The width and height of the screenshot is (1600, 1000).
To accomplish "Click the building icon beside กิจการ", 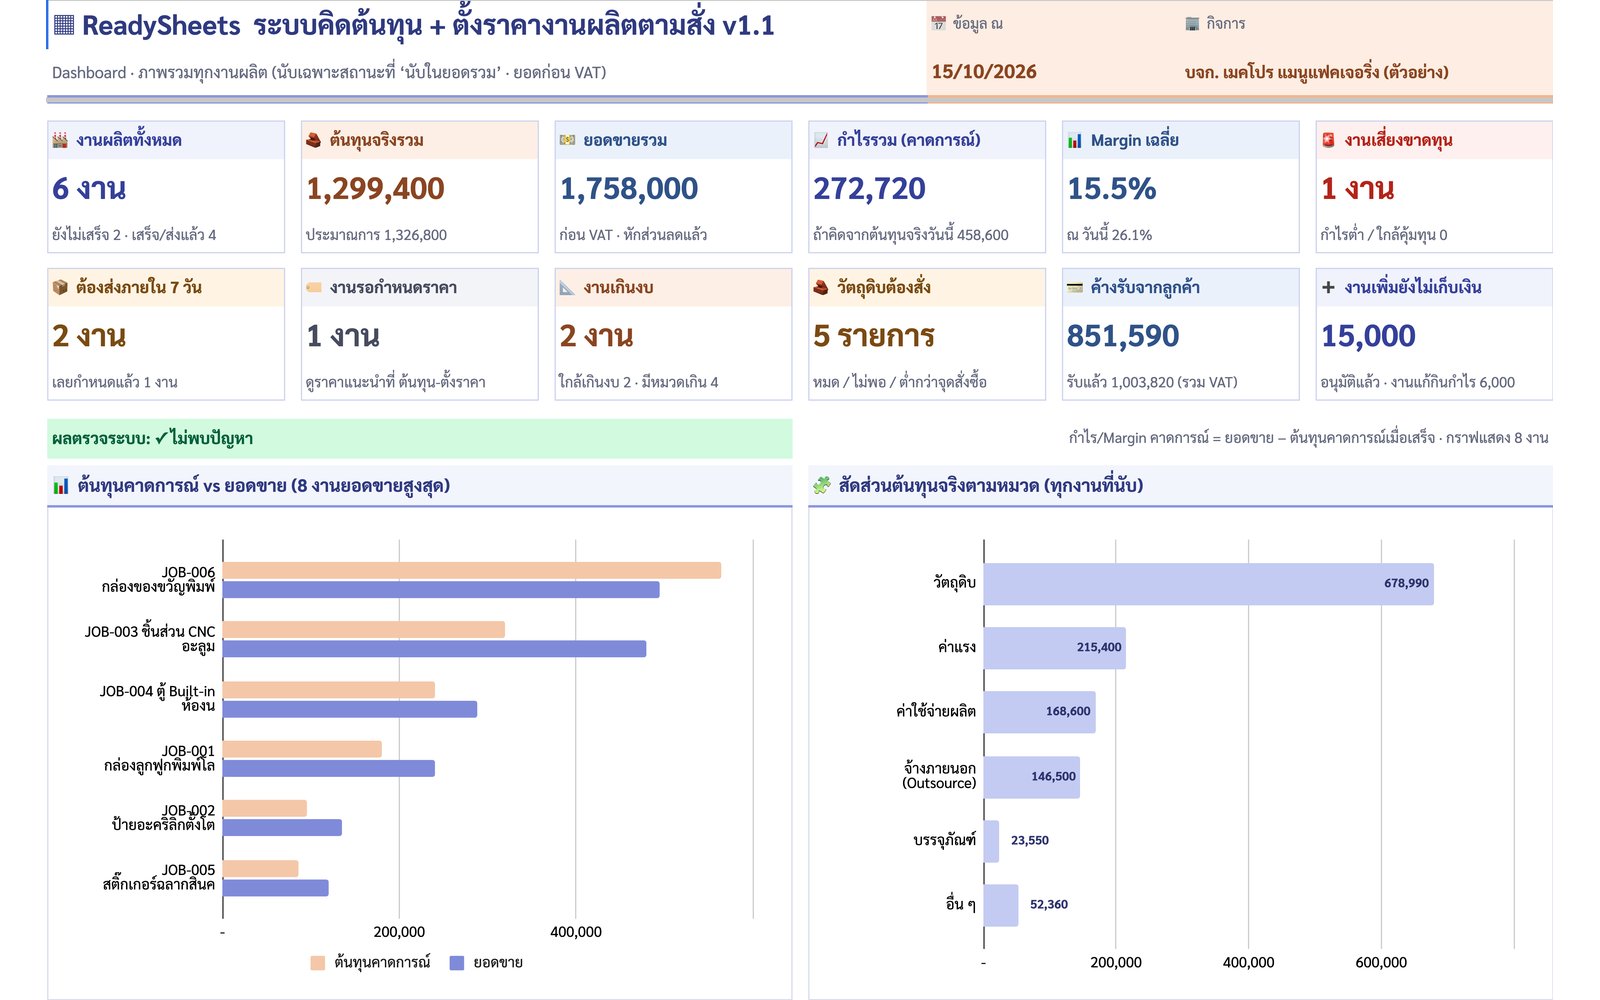I will [x=1192, y=23].
